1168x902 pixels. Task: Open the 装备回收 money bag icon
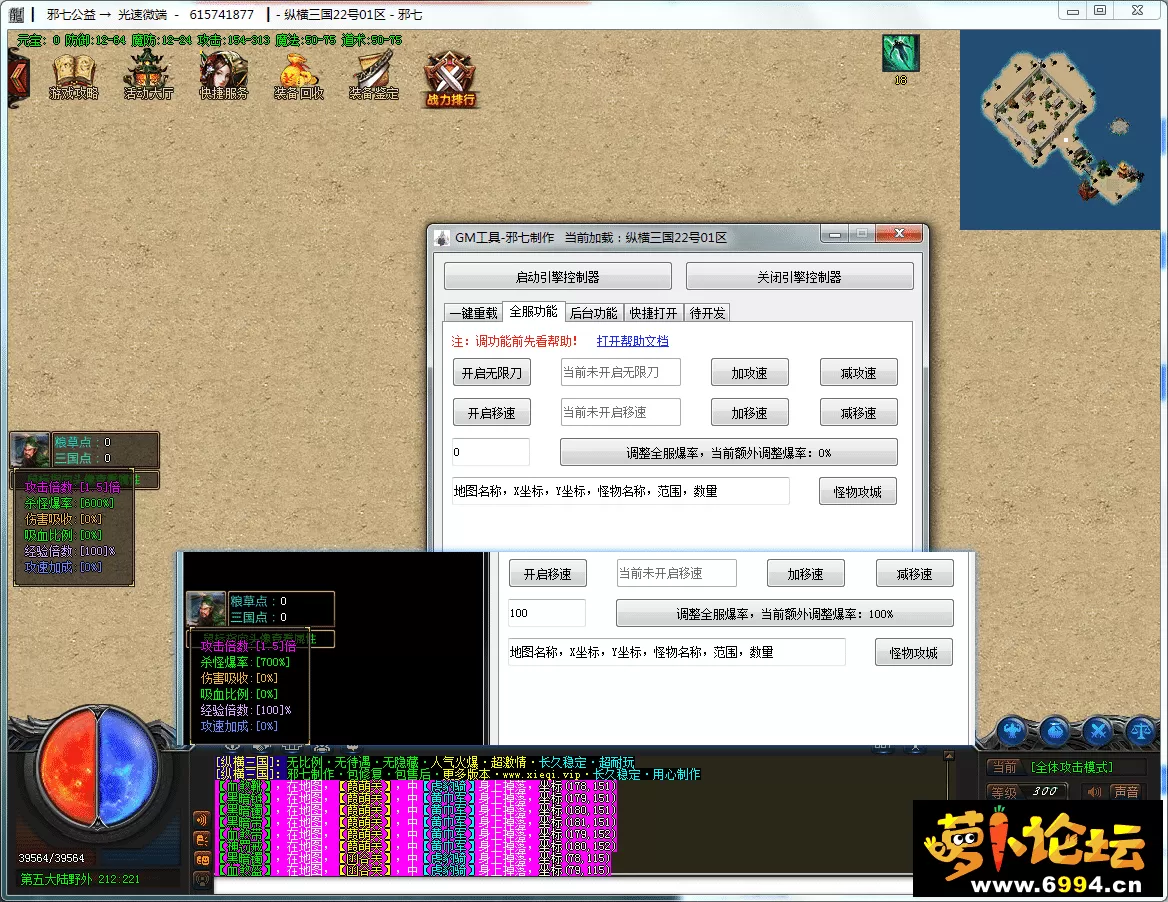coord(298,77)
